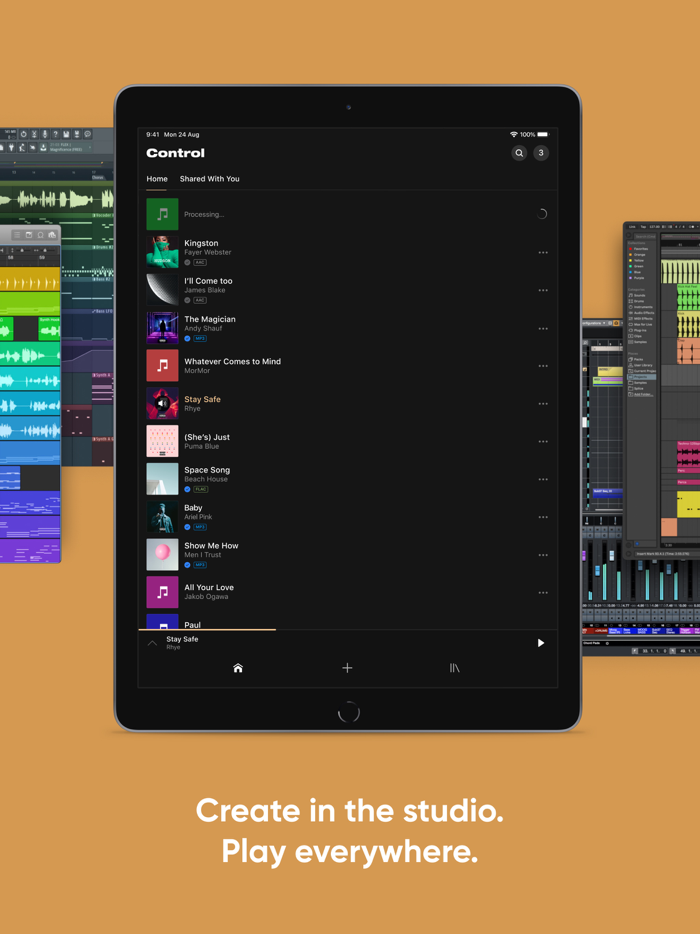Click the save disk icon in FL Studio

click(66, 134)
